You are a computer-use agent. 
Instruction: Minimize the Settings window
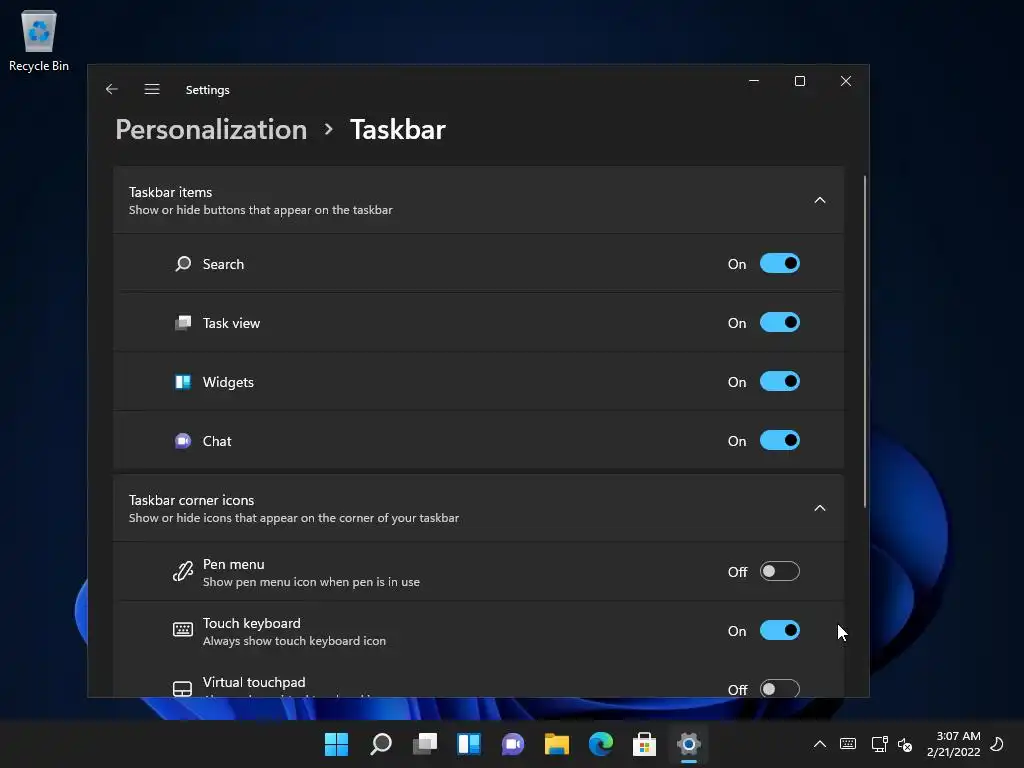pos(754,81)
